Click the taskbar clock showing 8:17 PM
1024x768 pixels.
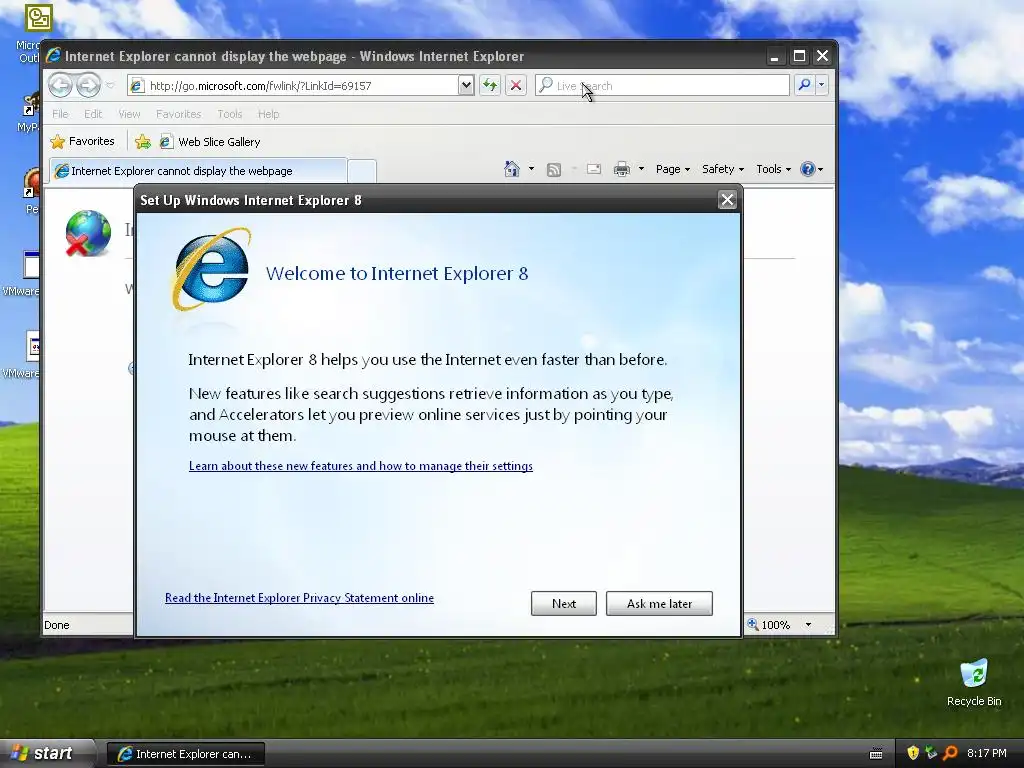[987, 753]
